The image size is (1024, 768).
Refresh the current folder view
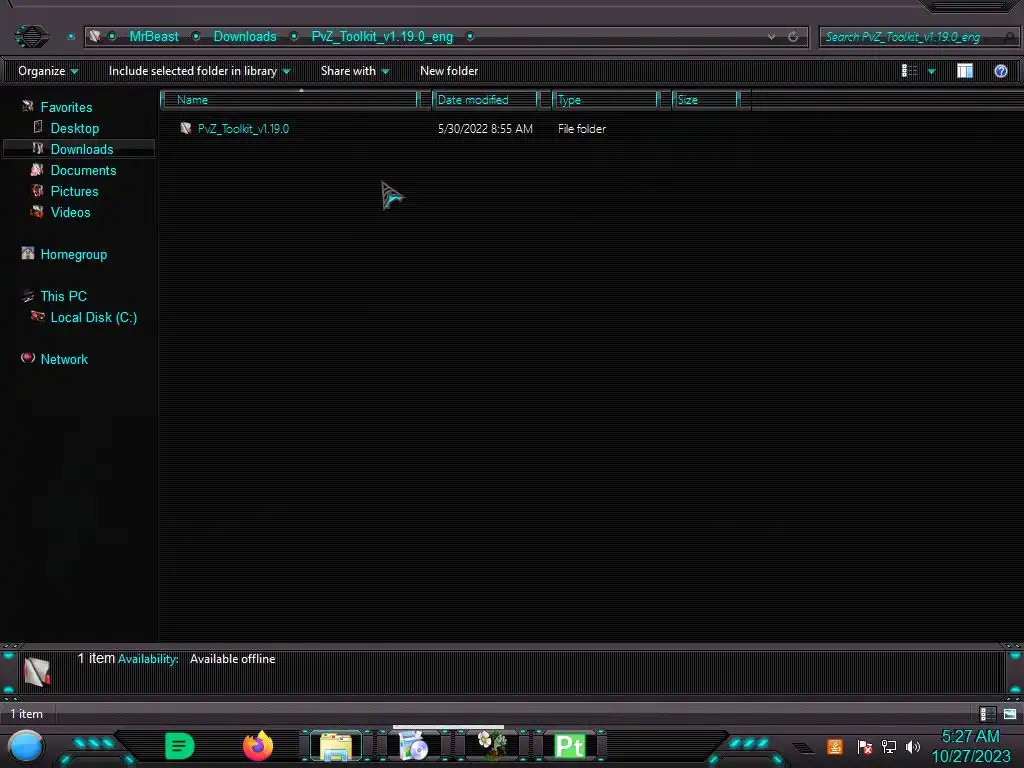[x=793, y=37]
